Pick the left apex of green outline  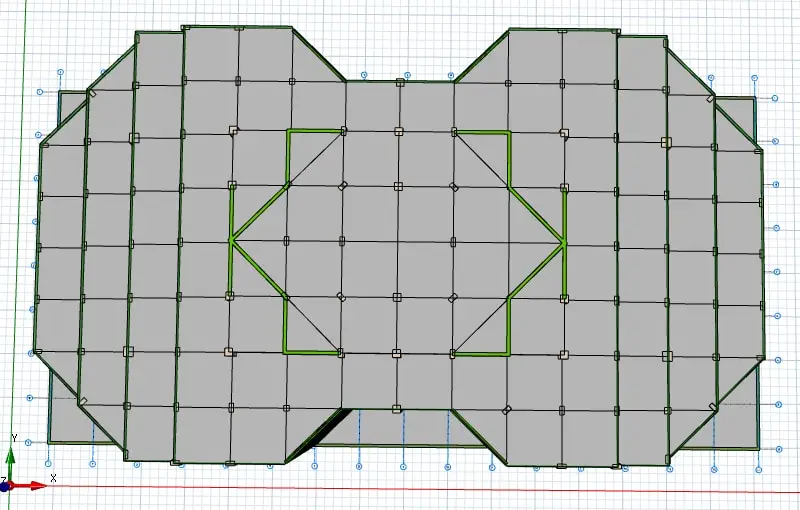point(232,240)
